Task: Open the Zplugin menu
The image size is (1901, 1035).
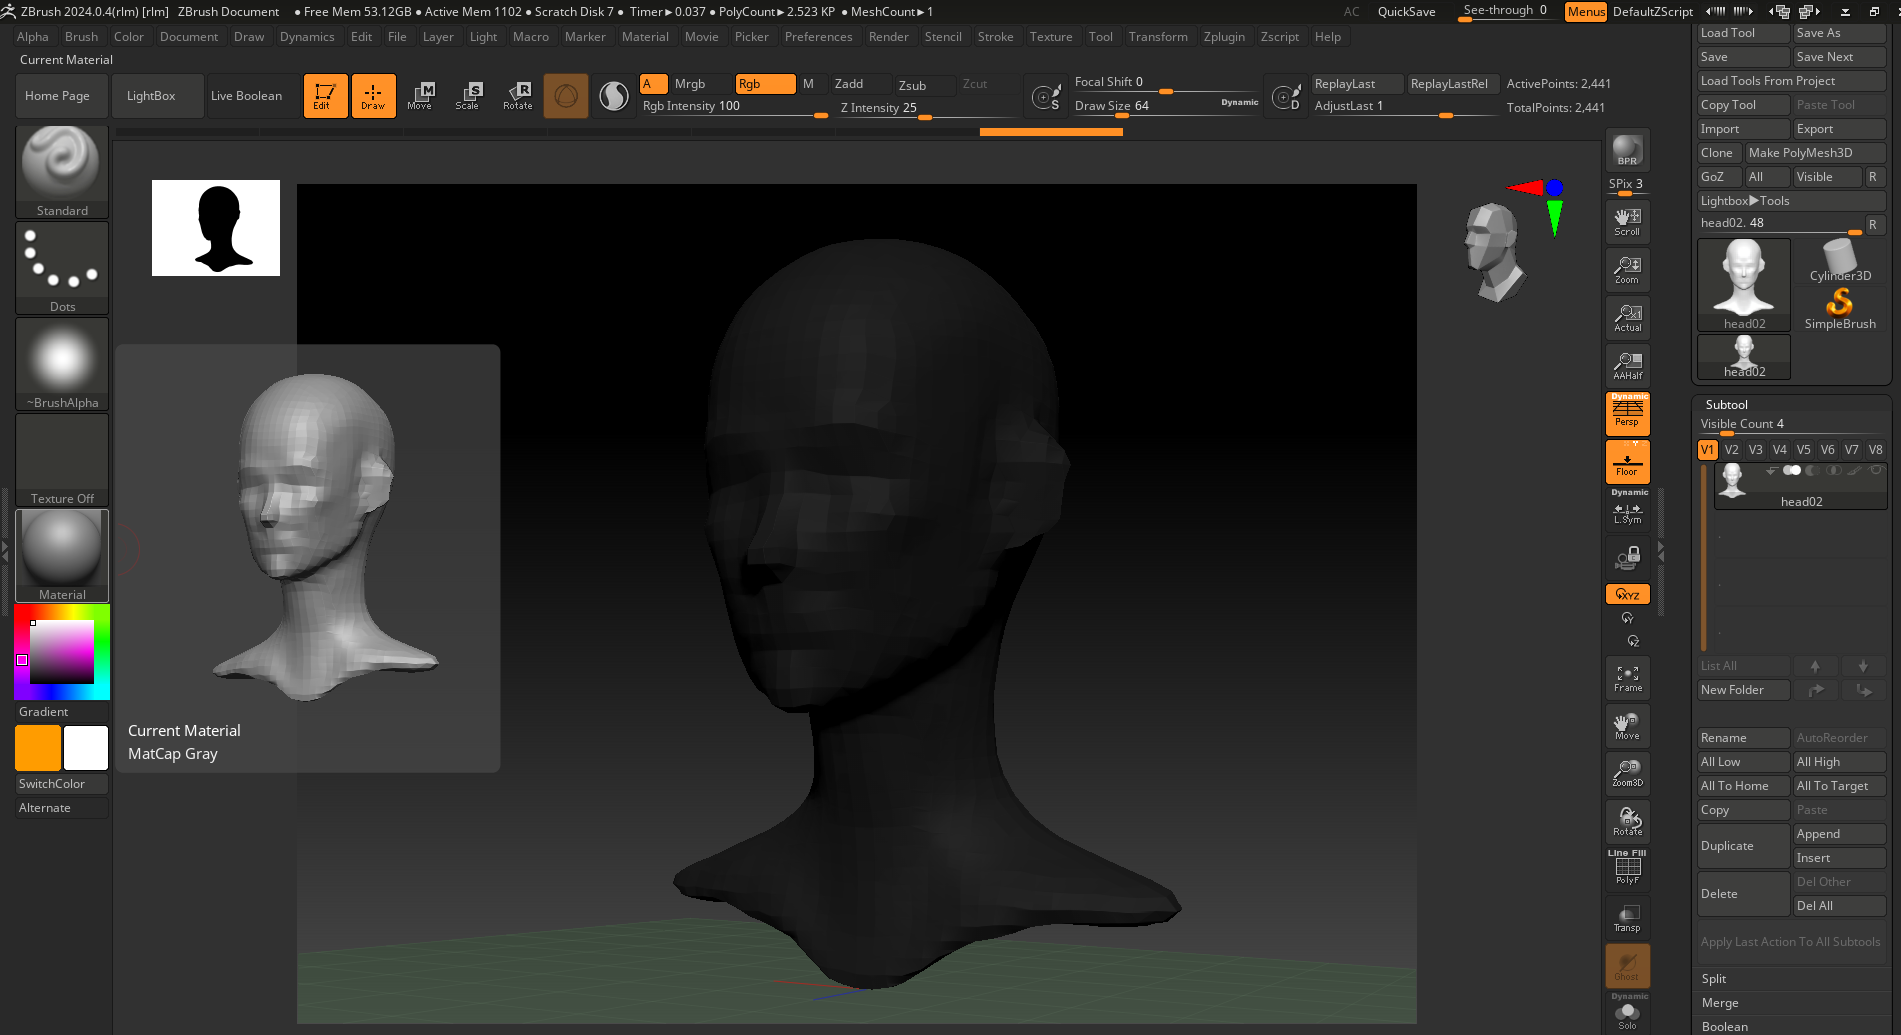Action: [x=1224, y=37]
